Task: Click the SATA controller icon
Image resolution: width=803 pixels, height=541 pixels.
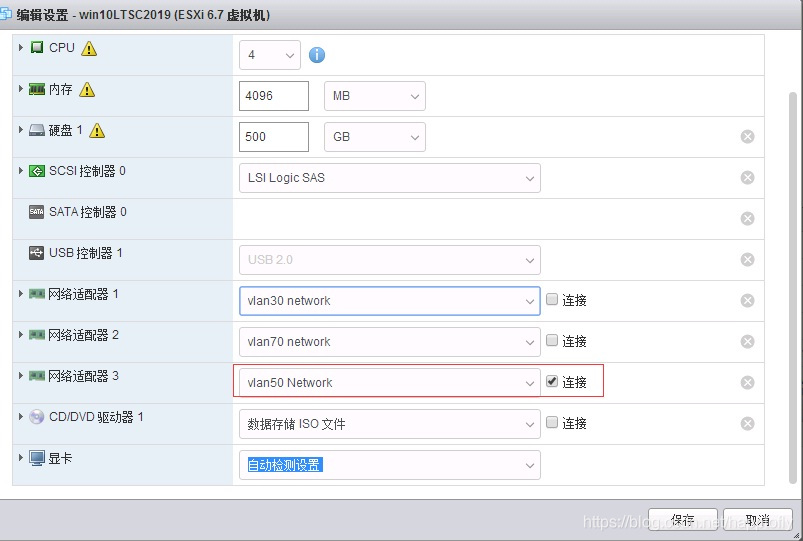Action: click(x=36, y=212)
